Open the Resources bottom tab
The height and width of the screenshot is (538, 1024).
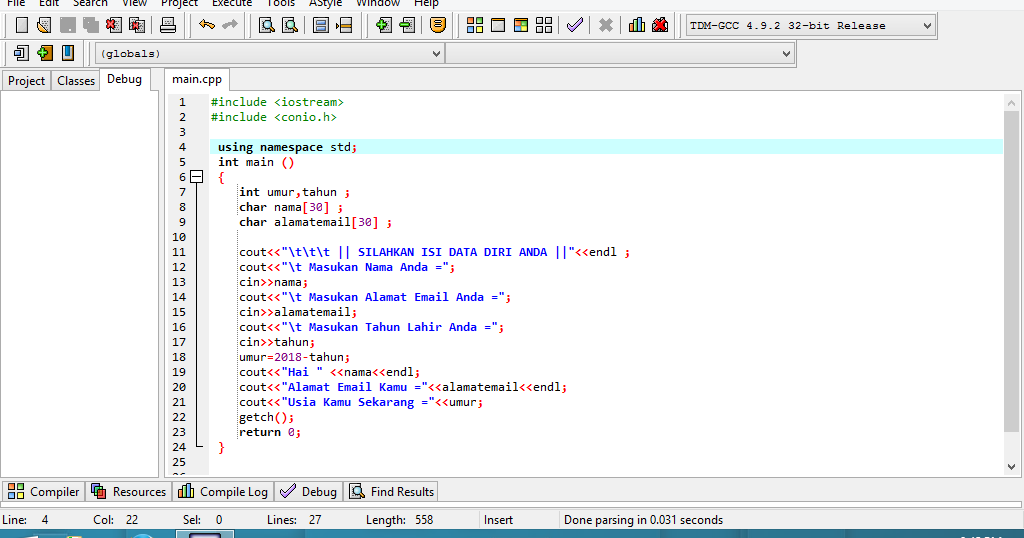pos(129,492)
